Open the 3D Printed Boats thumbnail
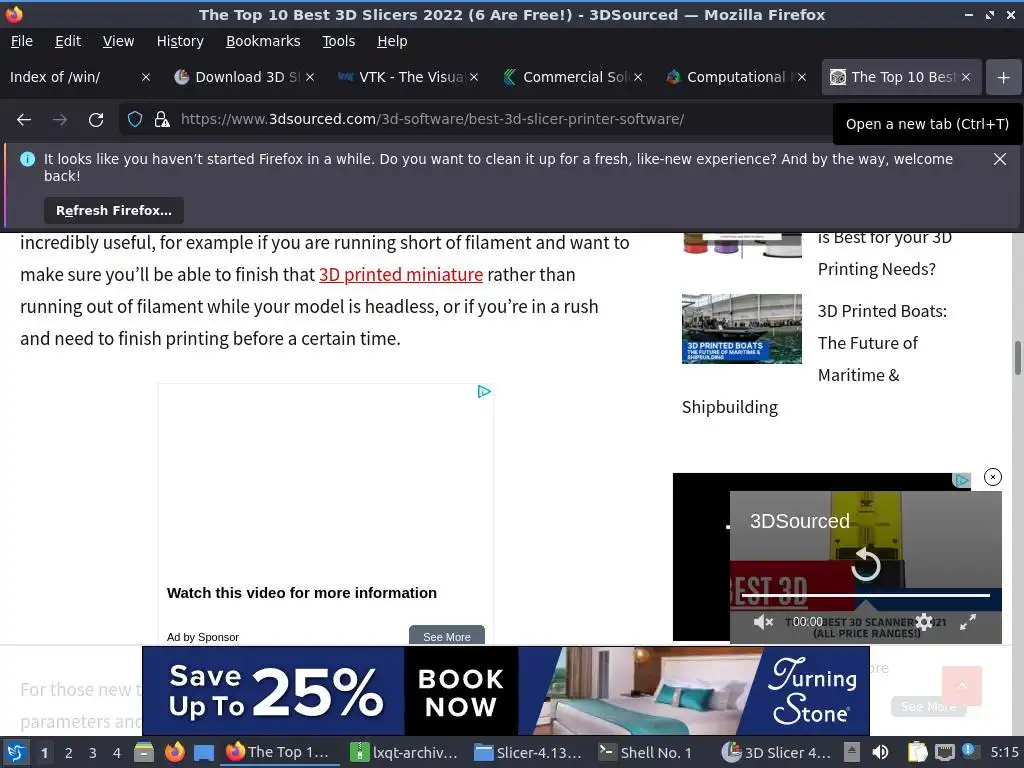Image resolution: width=1024 pixels, height=768 pixels. point(742,328)
